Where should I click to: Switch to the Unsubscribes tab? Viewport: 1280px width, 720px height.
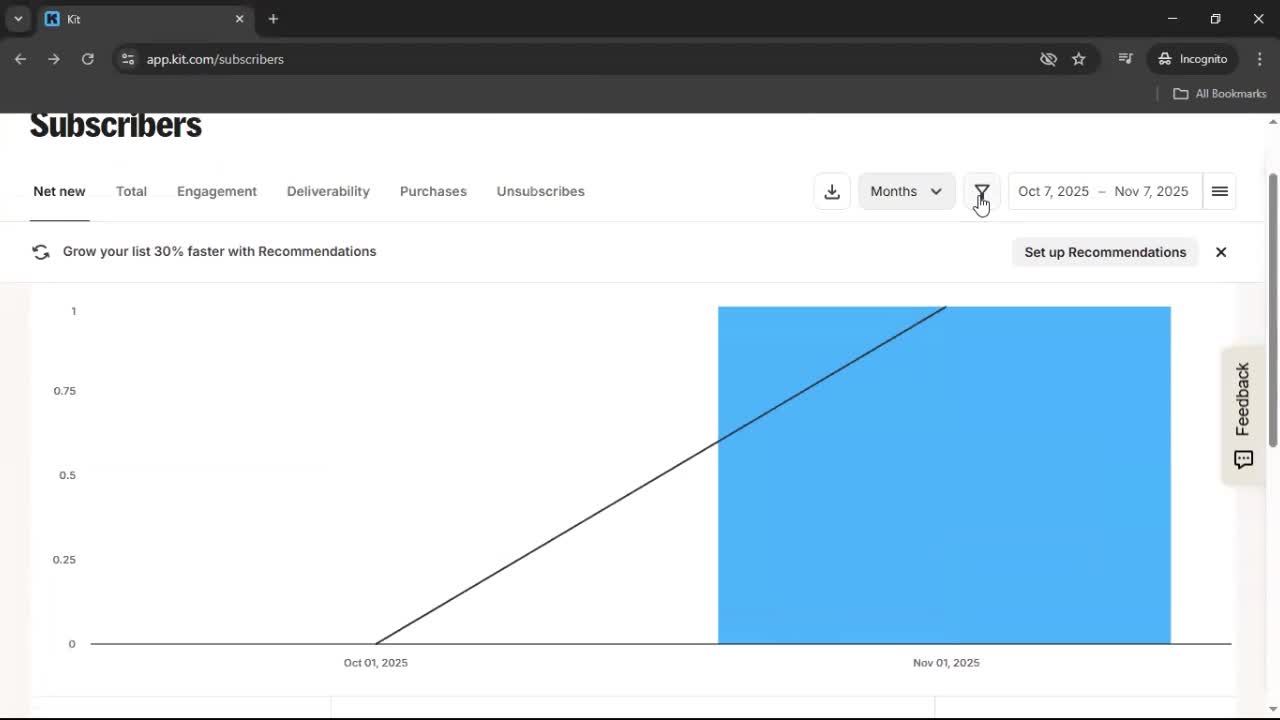coord(540,191)
